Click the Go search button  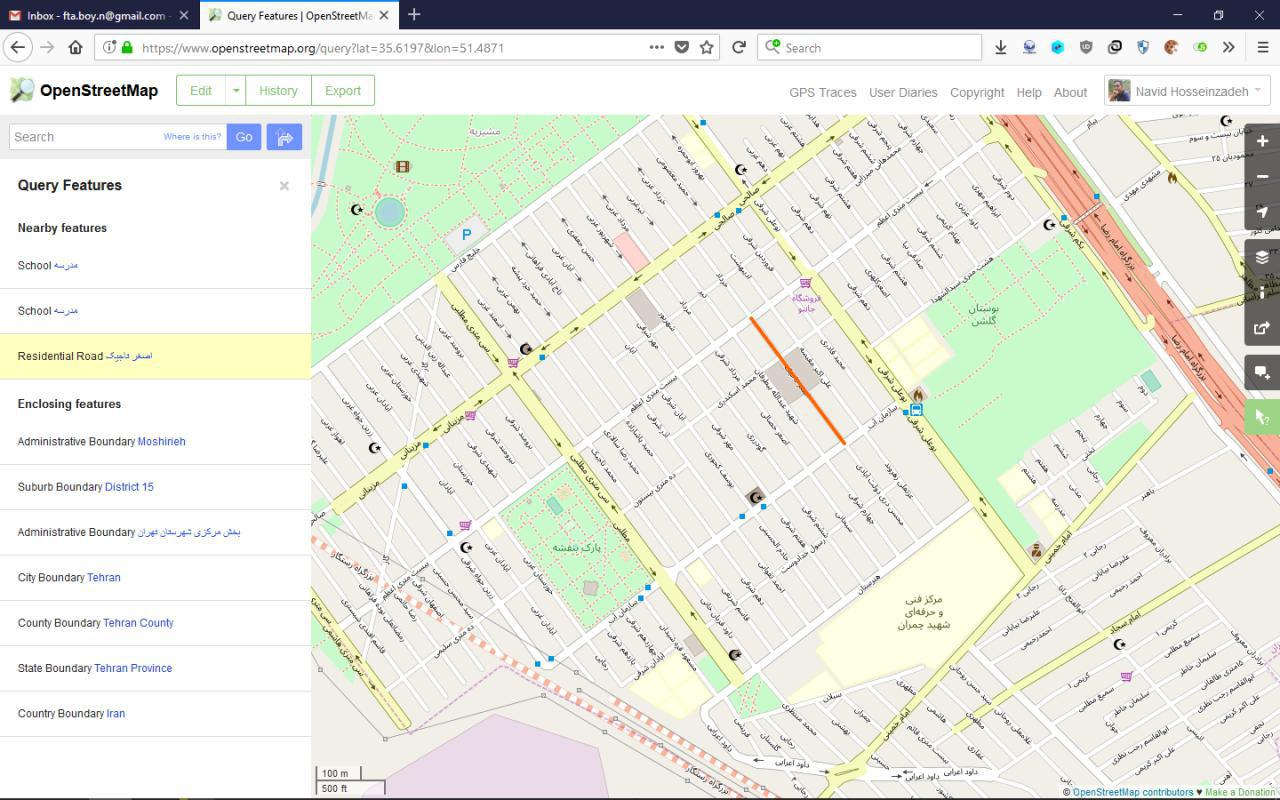244,137
